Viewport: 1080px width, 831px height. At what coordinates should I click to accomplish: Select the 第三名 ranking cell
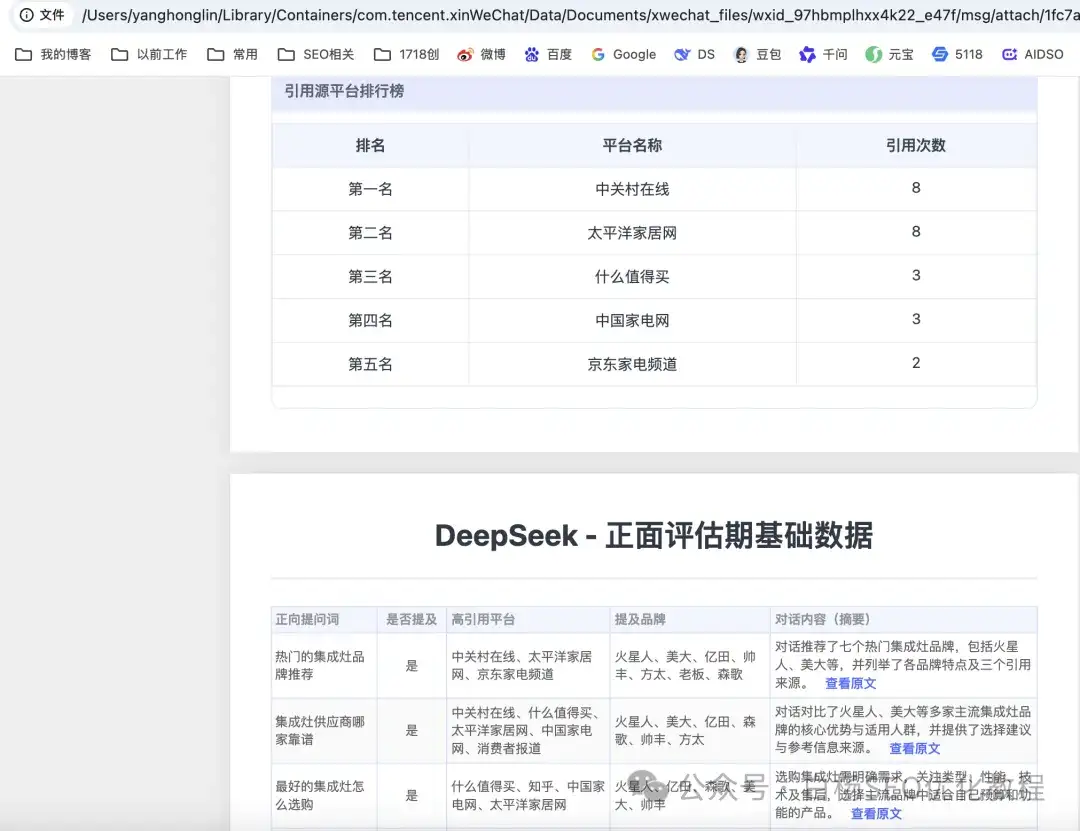(x=370, y=276)
